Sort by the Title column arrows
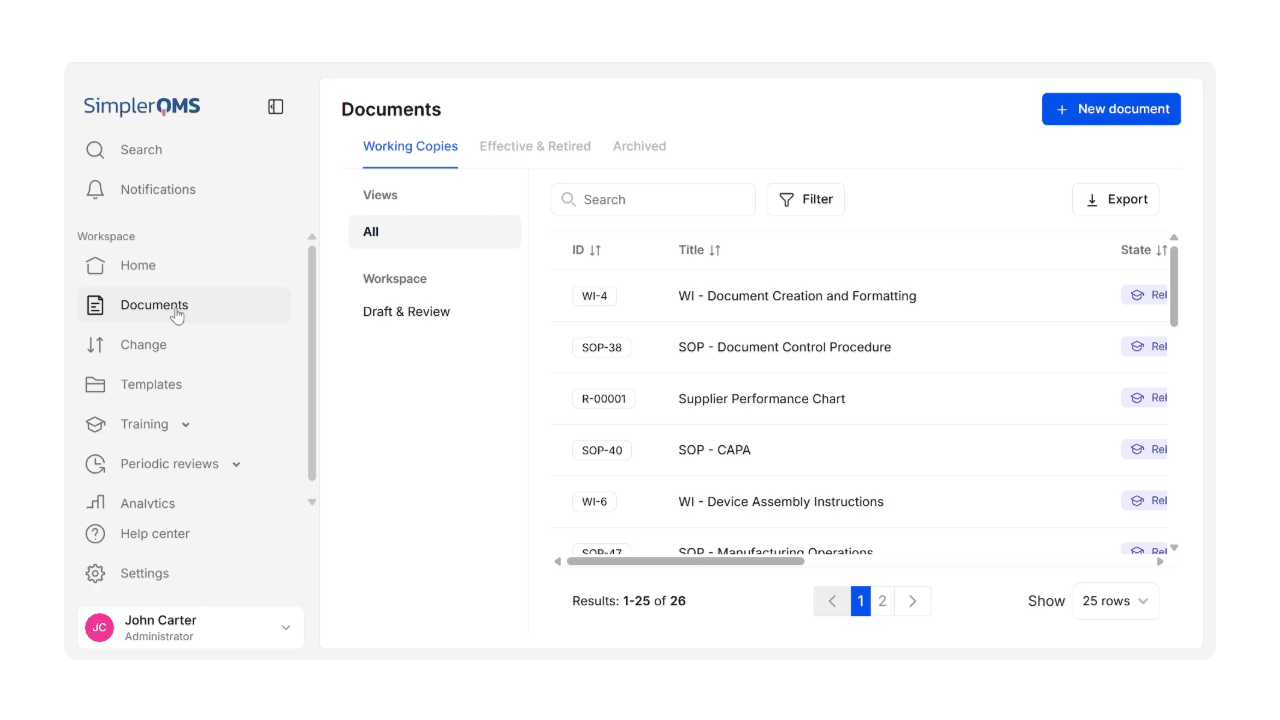The width and height of the screenshot is (1280, 720). pyautogui.click(x=714, y=250)
